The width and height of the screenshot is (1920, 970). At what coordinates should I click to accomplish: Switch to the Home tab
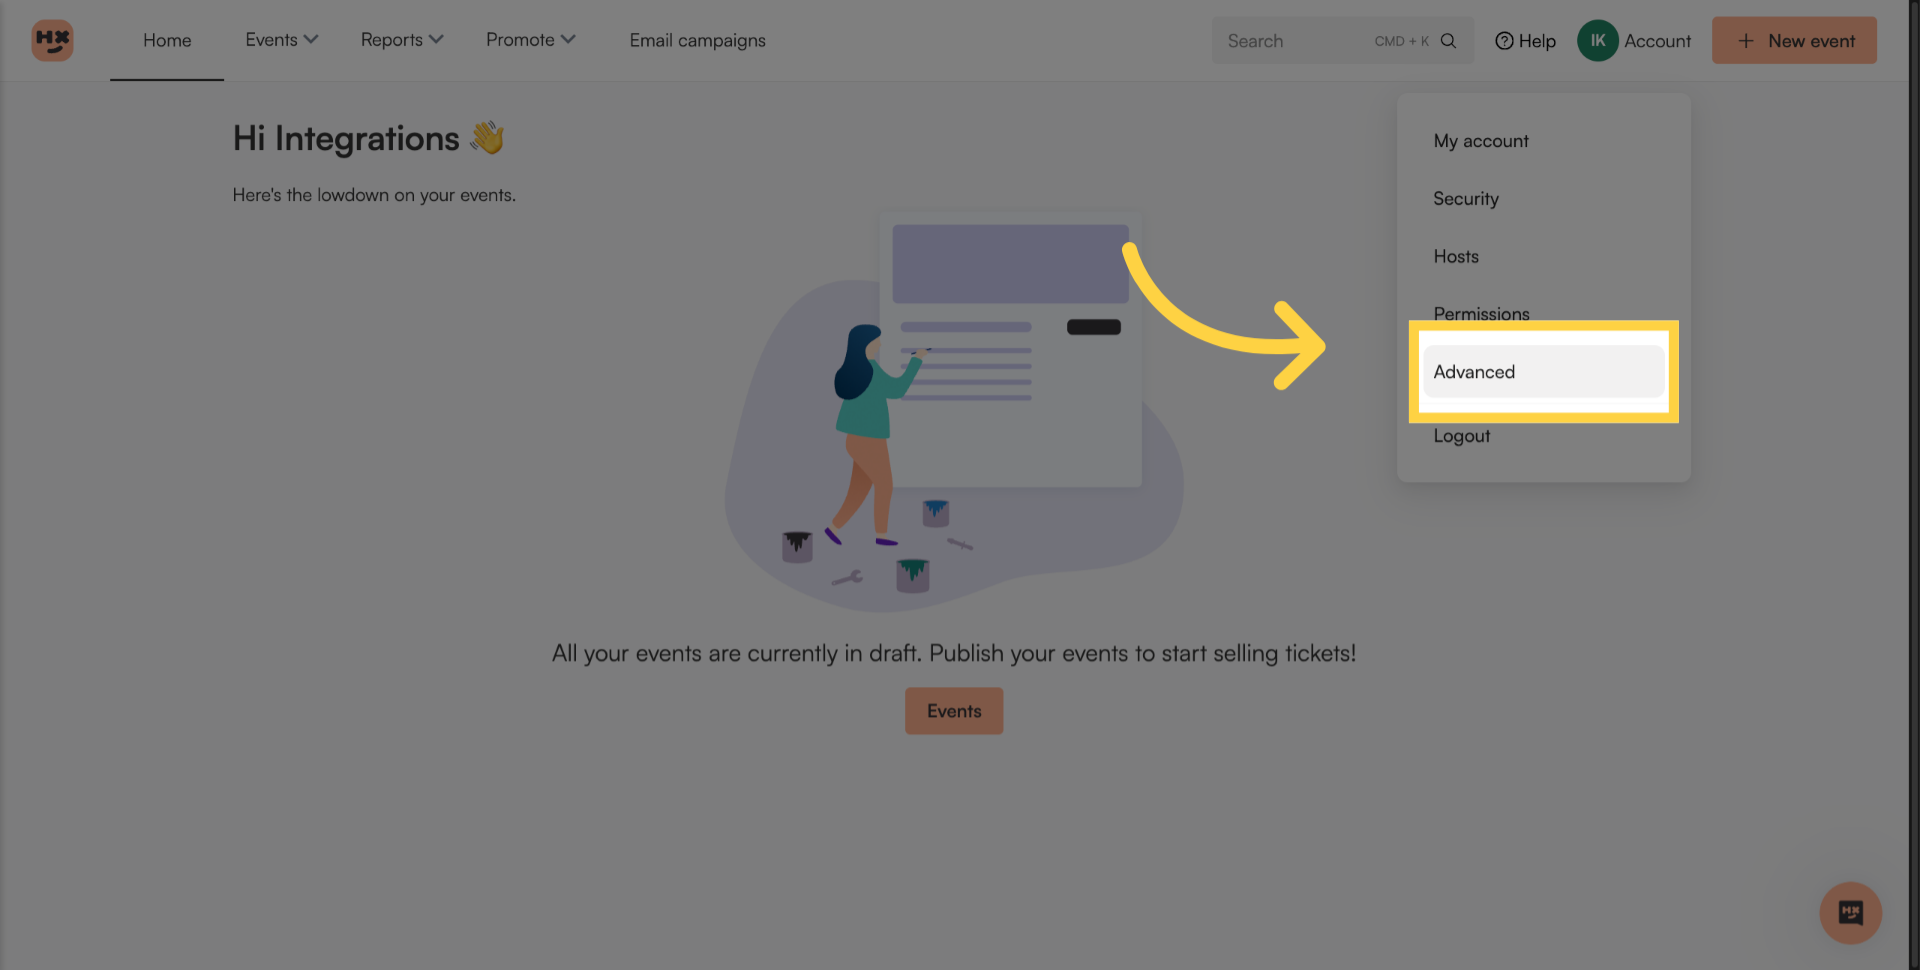click(166, 40)
